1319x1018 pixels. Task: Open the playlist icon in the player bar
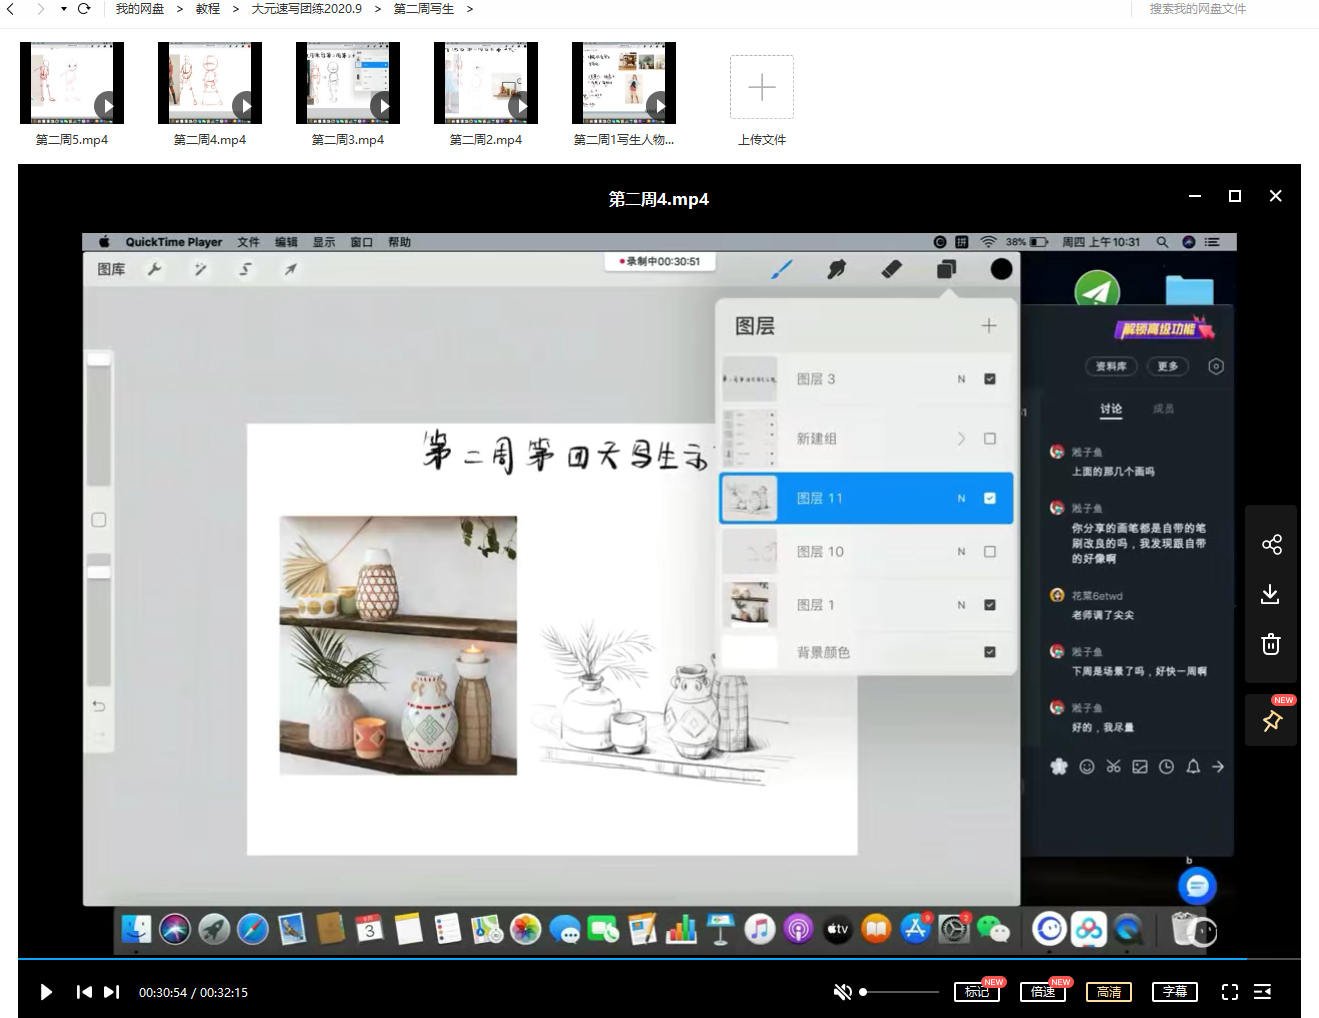pos(1263,992)
